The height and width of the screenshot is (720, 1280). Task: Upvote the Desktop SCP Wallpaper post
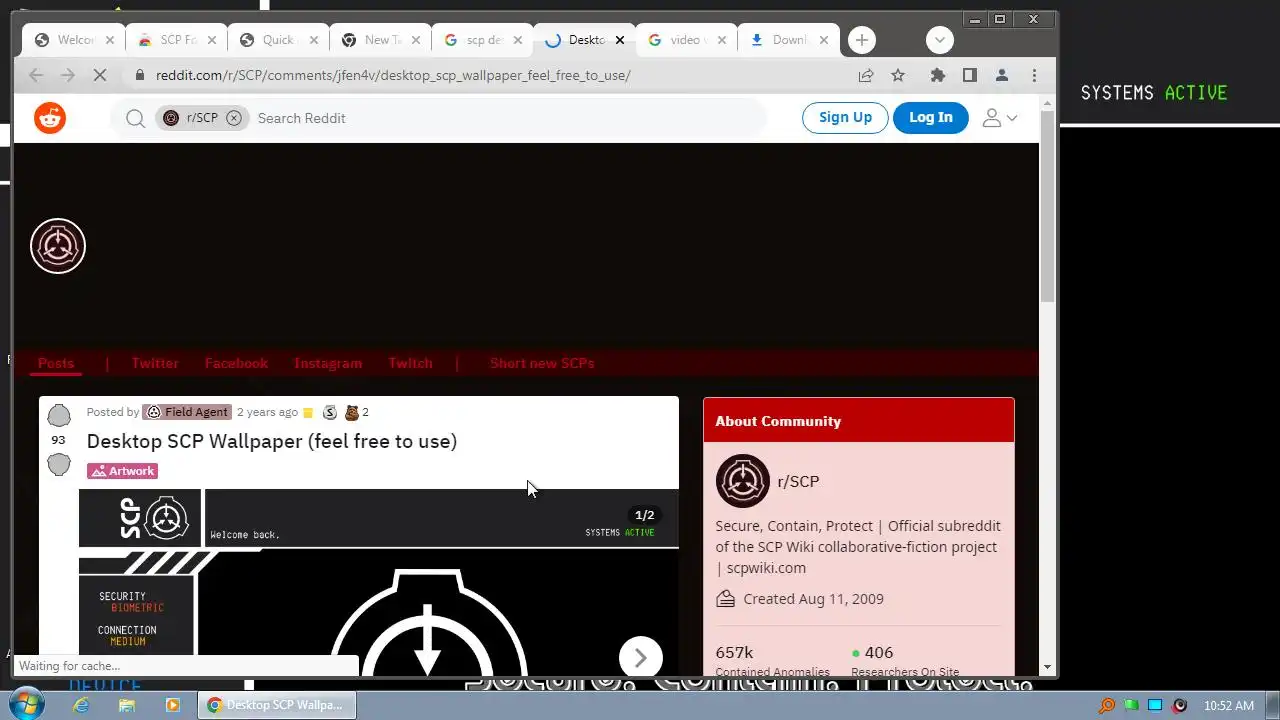coord(59,415)
